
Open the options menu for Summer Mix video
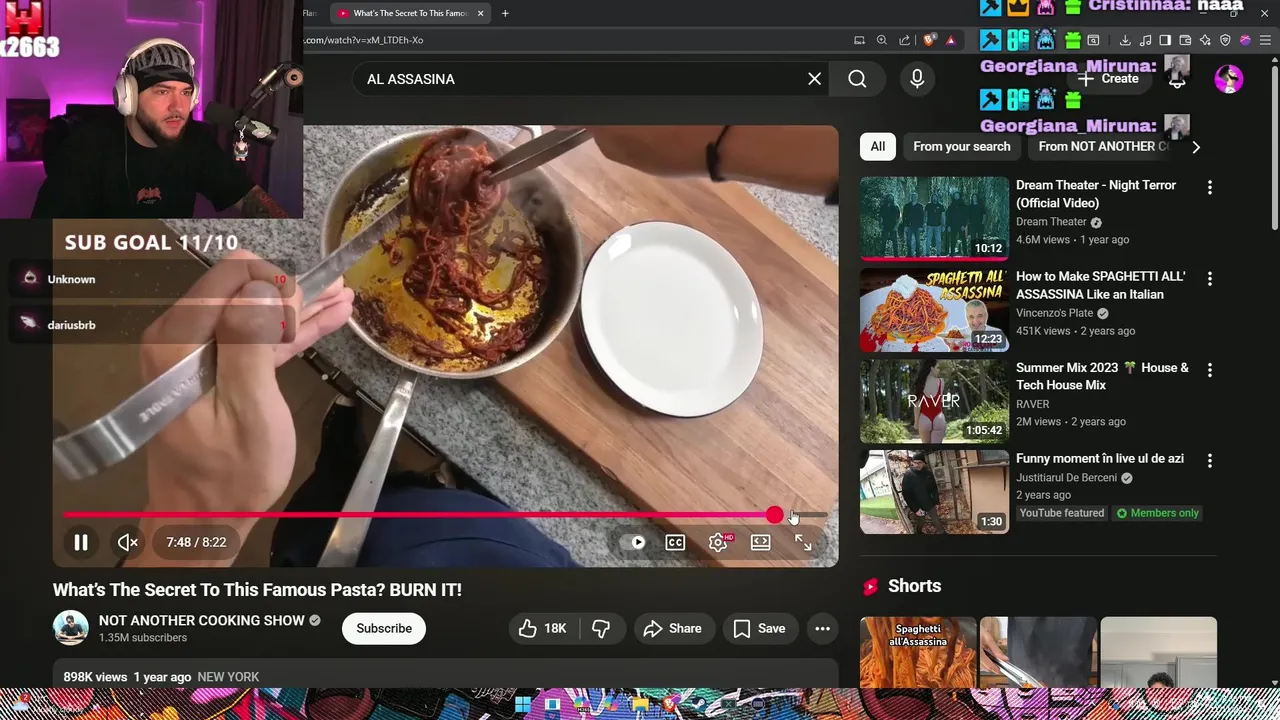point(1209,369)
